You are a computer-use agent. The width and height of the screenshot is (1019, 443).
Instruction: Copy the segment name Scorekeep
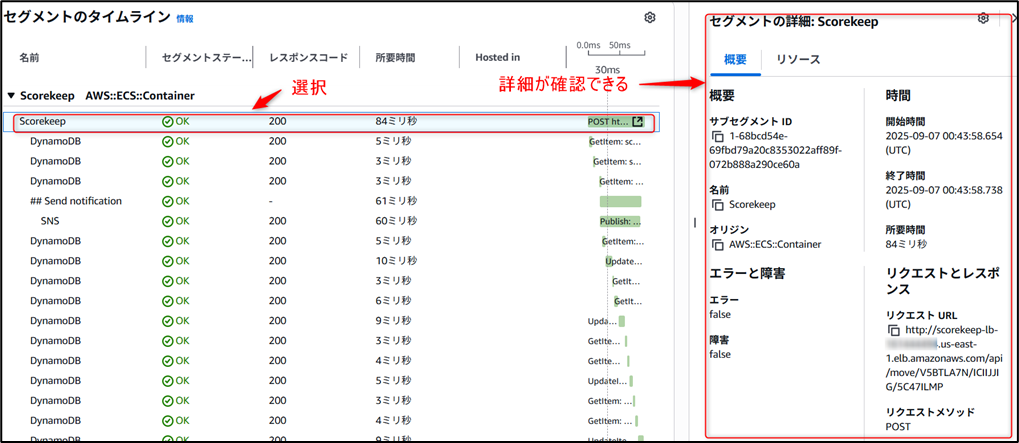pyautogui.click(x=716, y=204)
